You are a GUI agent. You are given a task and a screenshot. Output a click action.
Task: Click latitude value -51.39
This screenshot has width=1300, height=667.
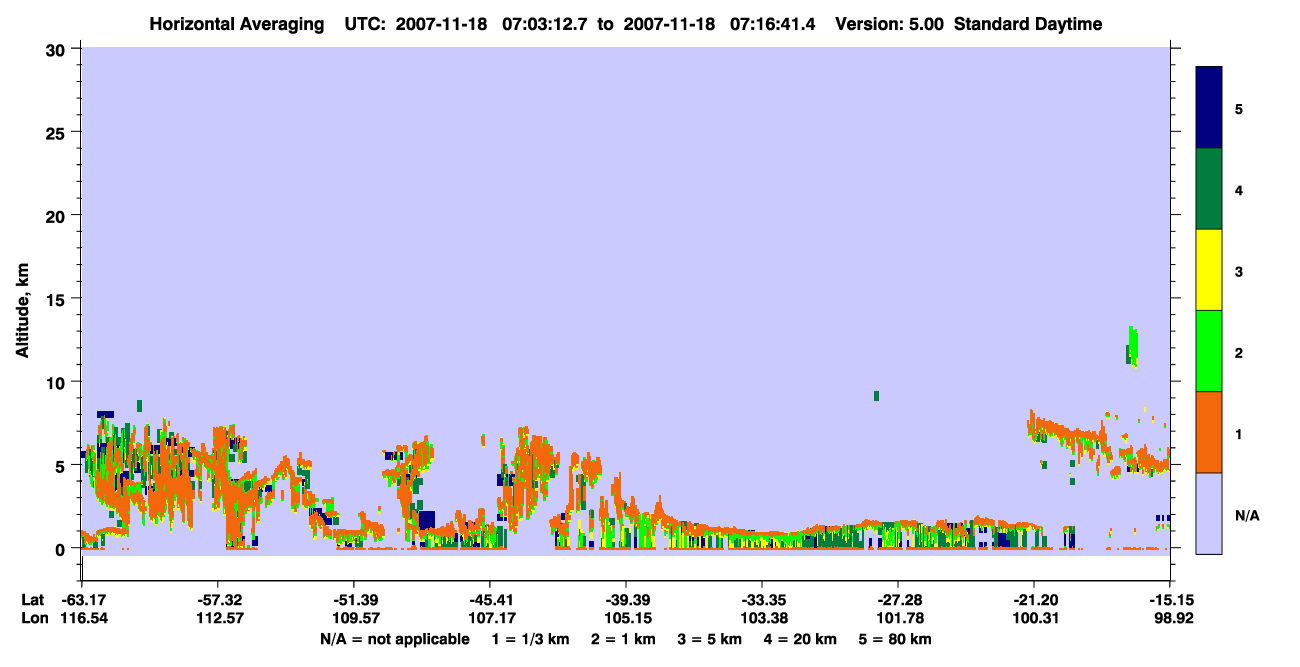[x=354, y=600]
